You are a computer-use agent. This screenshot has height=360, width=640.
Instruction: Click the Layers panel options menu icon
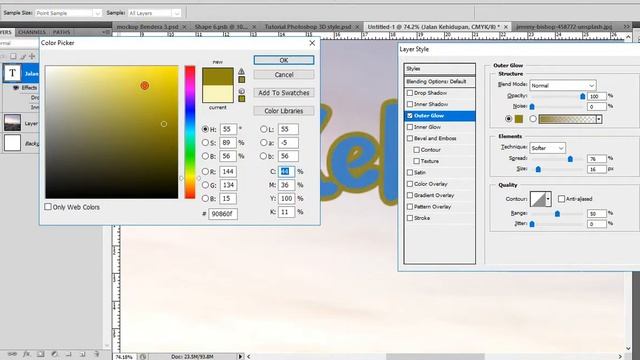(x=106, y=32)
